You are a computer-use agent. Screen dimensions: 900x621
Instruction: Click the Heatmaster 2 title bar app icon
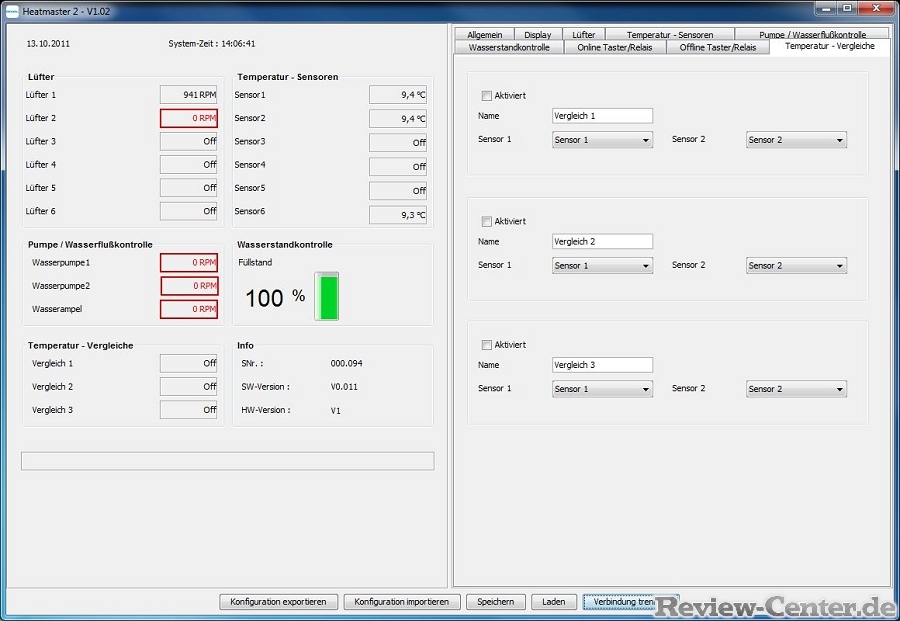coord(12,11)
